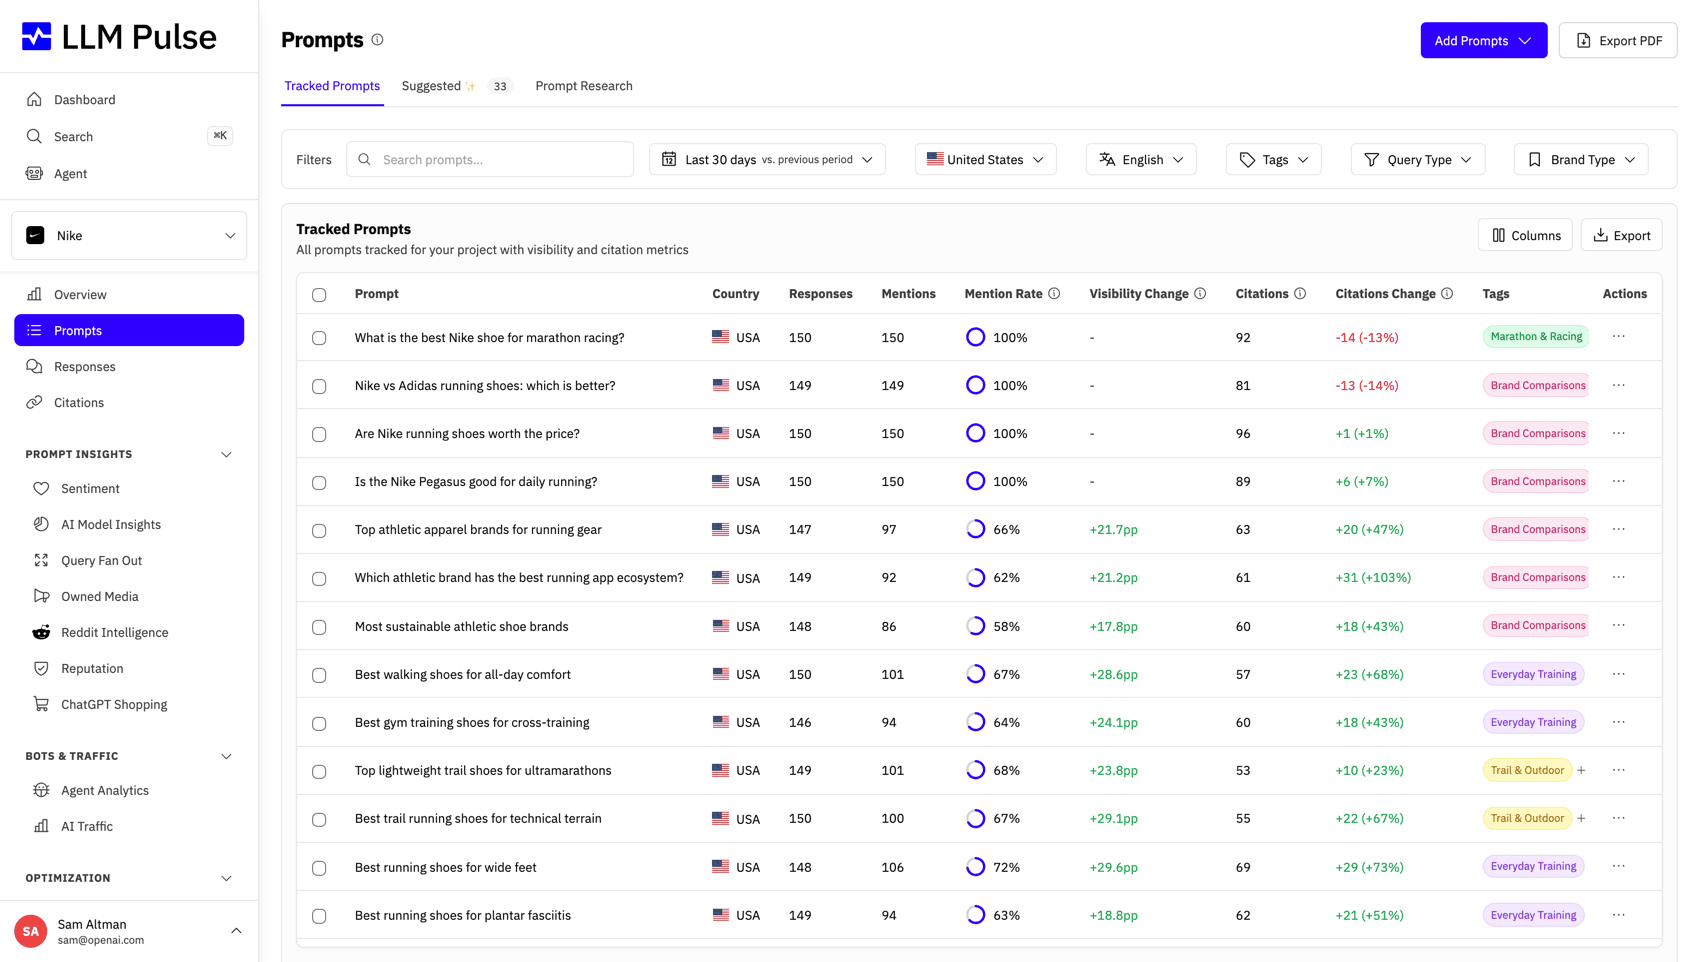Image resolution: width=1700 pixels, height=962 pixels.
Task: Click the Trail & Outdoor tag on ultramarathons row
Action: (1527, 770)
